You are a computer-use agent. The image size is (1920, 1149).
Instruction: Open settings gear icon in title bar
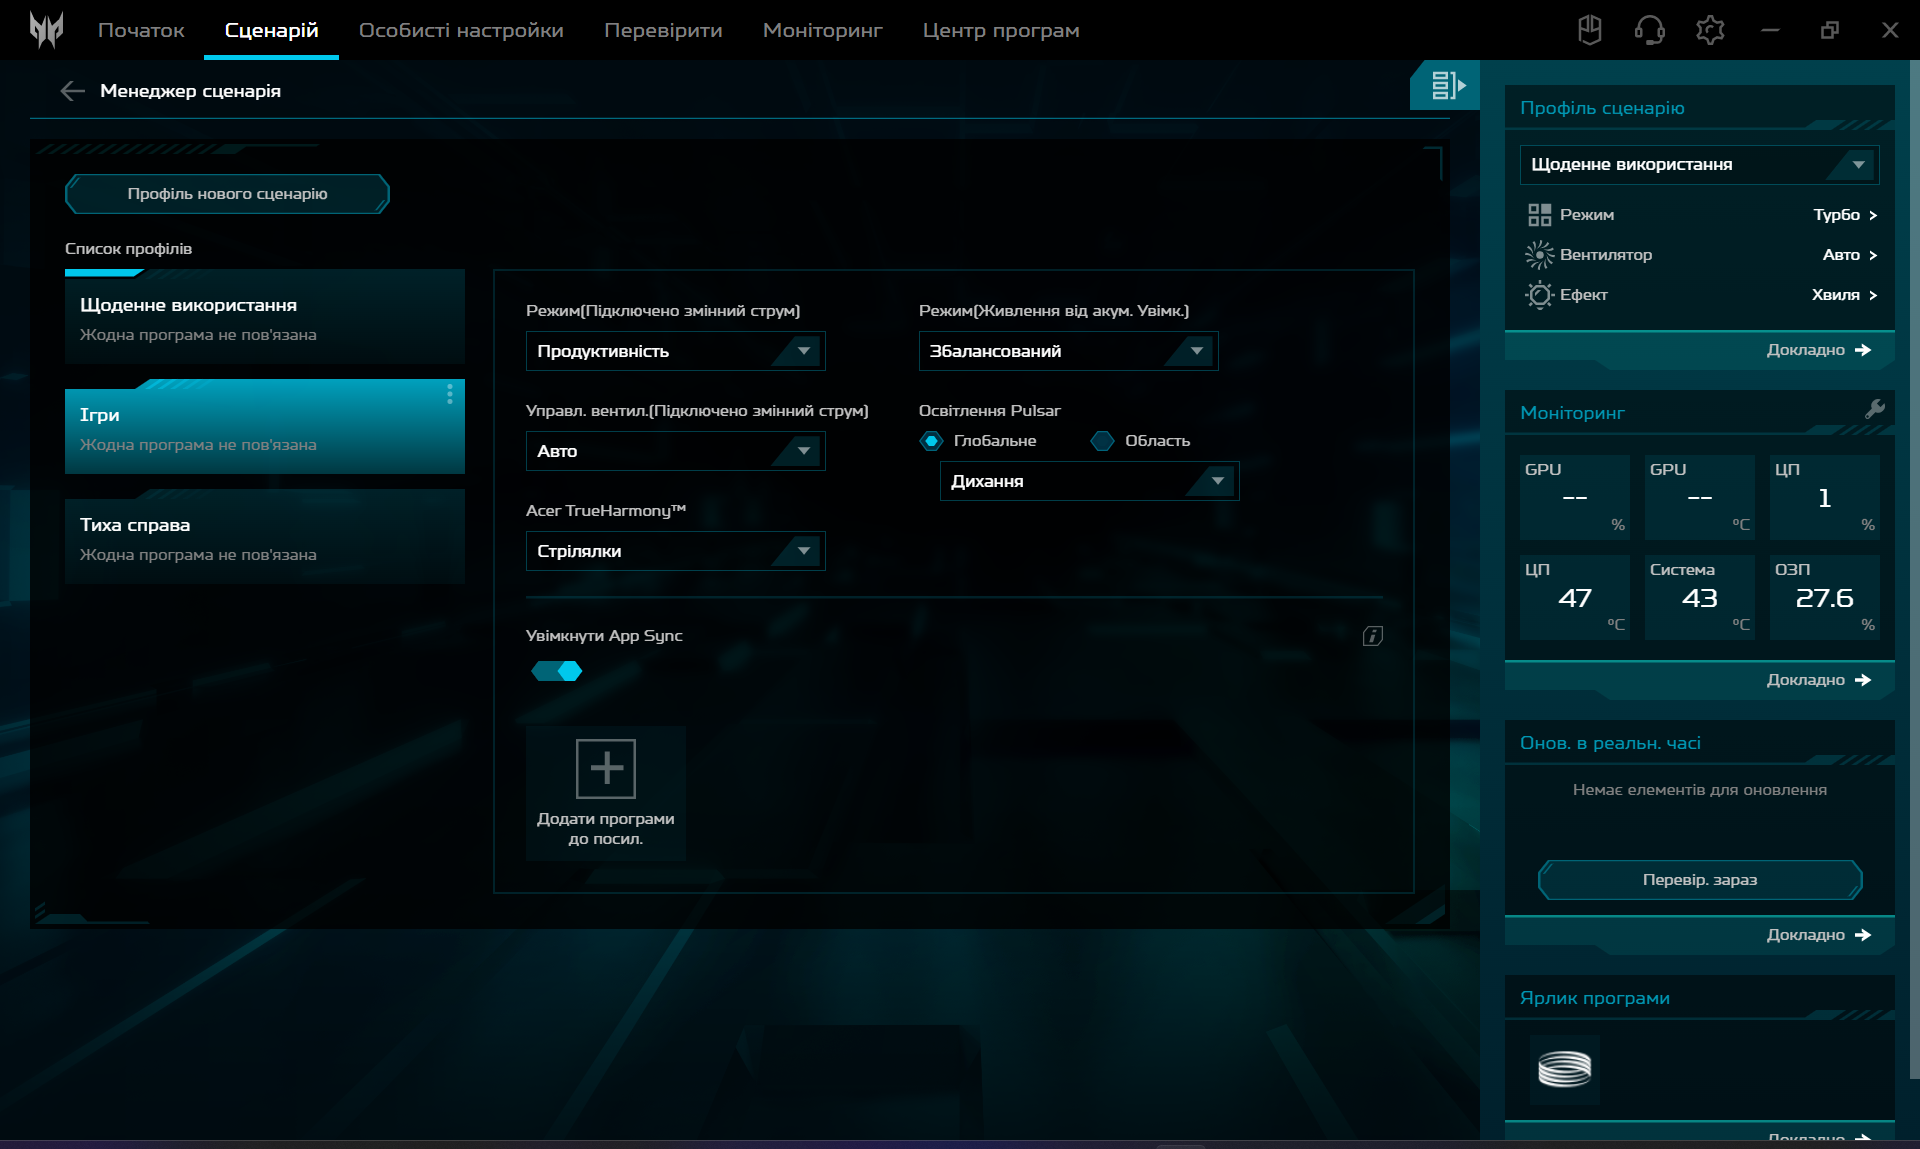pyautogui.click(x=1710, y=30)
